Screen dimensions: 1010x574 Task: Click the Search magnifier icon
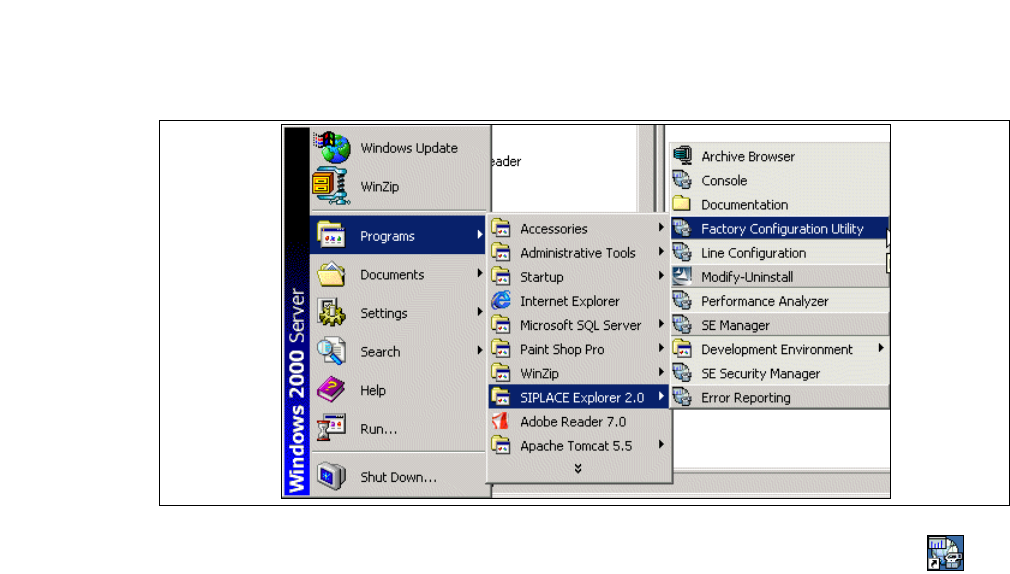point(331,351)
